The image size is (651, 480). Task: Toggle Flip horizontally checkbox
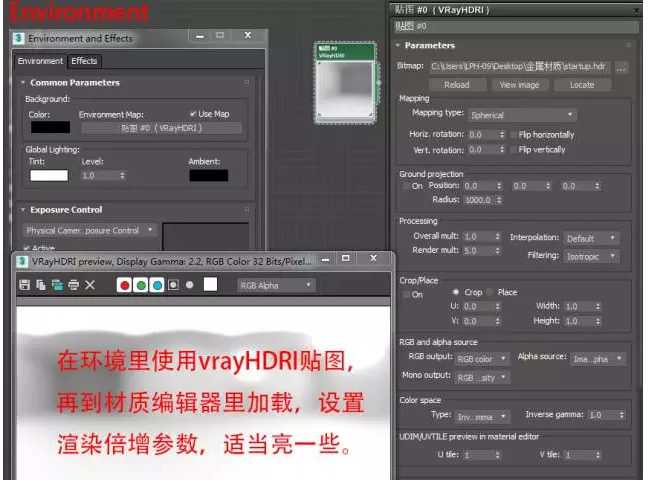[x=514, y=135]
